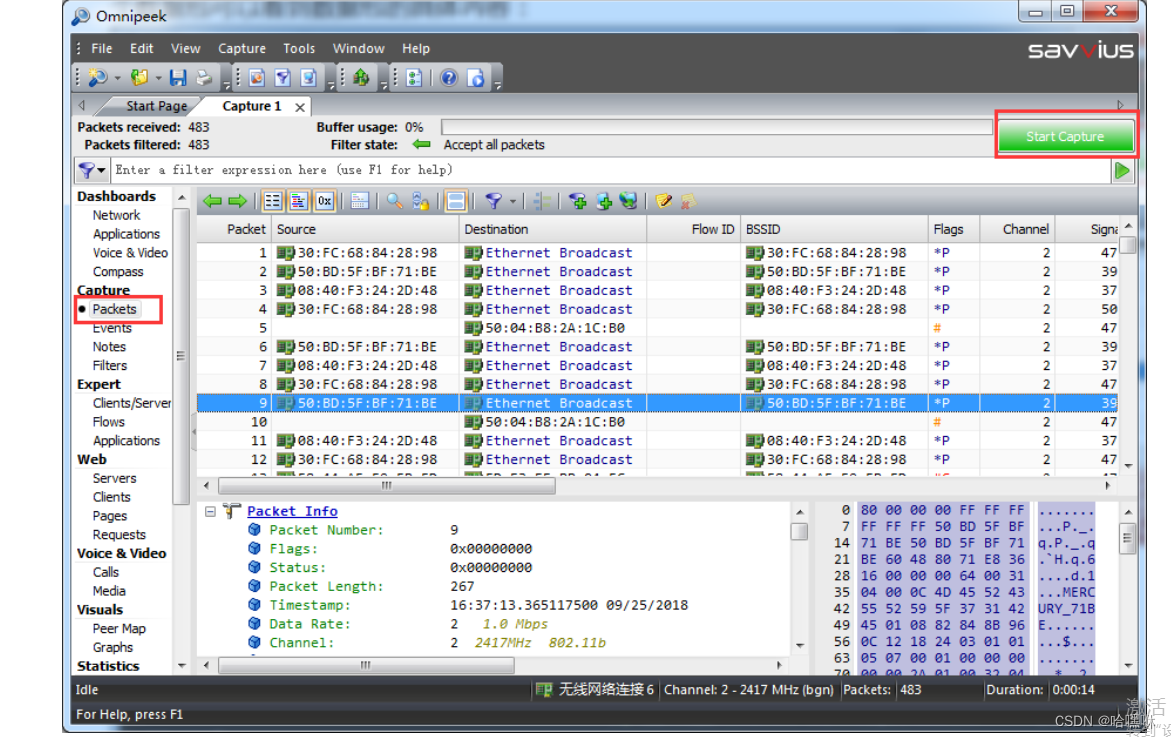Click the yellow note with pencil icon
Image resolution: width=1171 pixels, height=738 pixels.
663,201
